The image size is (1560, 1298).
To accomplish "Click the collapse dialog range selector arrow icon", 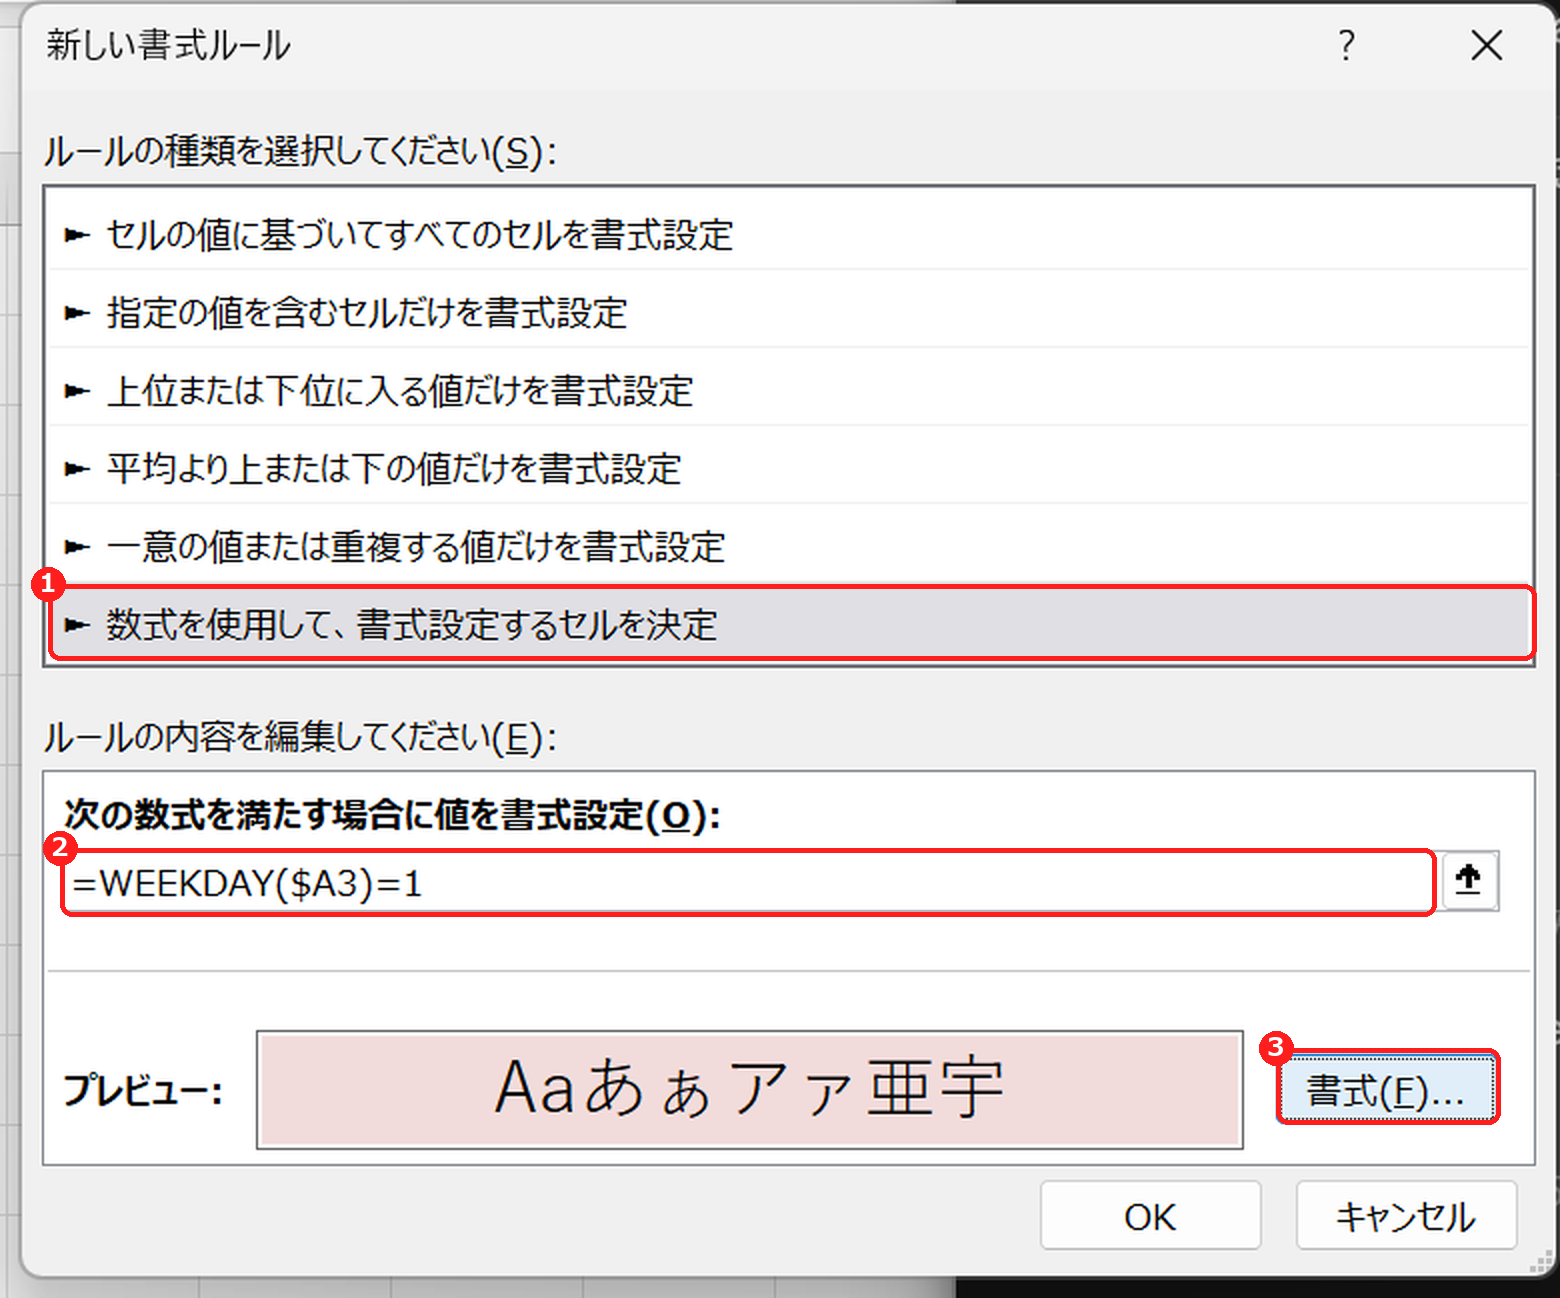I will pos(1468,880).
